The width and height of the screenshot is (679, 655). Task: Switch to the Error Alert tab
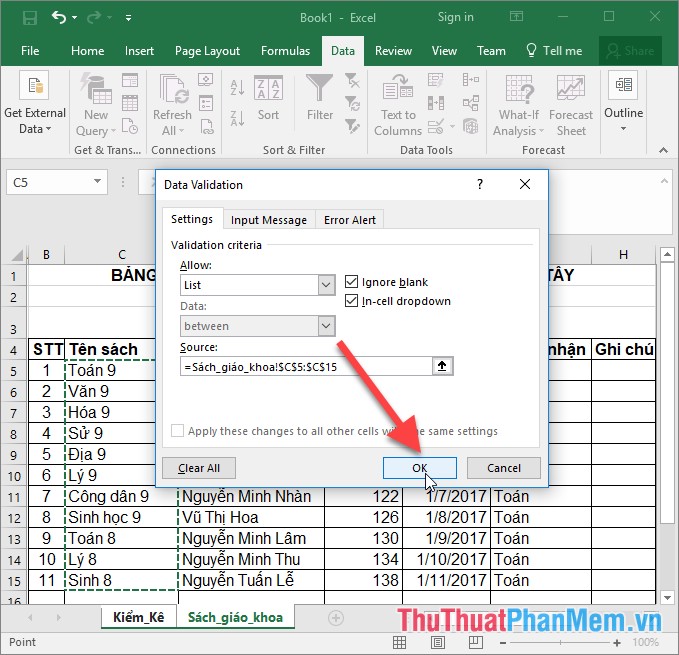click(349, 220)
